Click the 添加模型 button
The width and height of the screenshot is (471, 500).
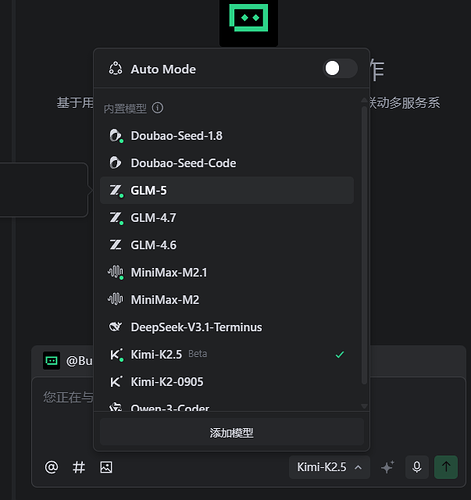coord(232,432)
